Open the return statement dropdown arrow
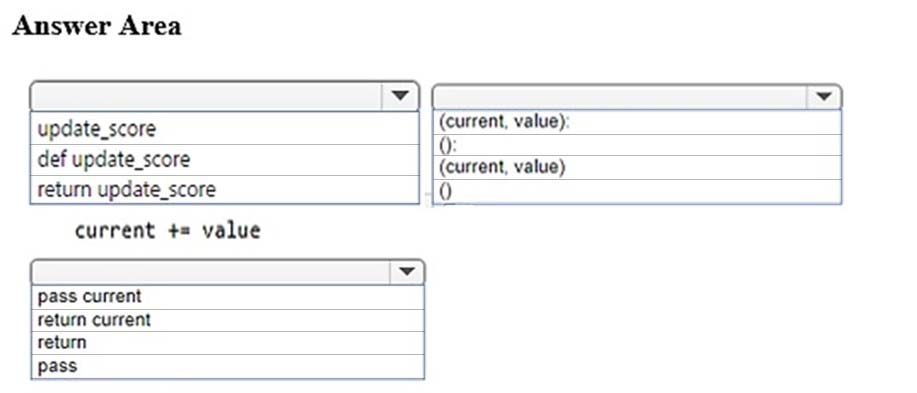Image resolution: width=917 pixels, height=393 pixels. [406, 272]
